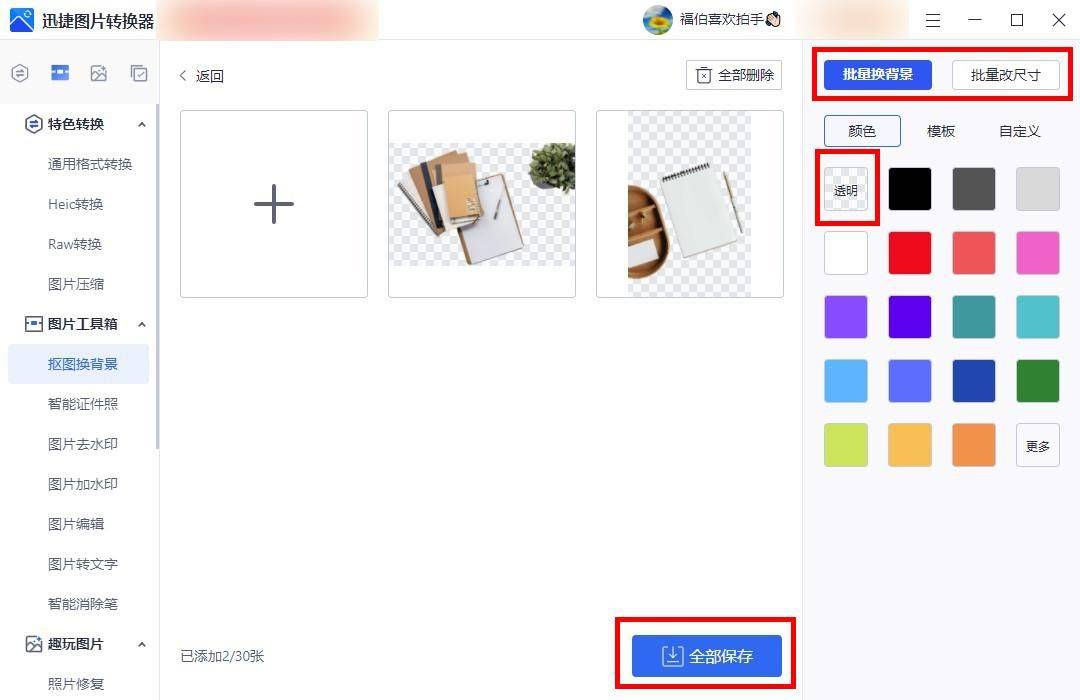Collapse the 图片工具箱 section
The width and height of the screenshot is (1080, 700).
tap(141, 325)
